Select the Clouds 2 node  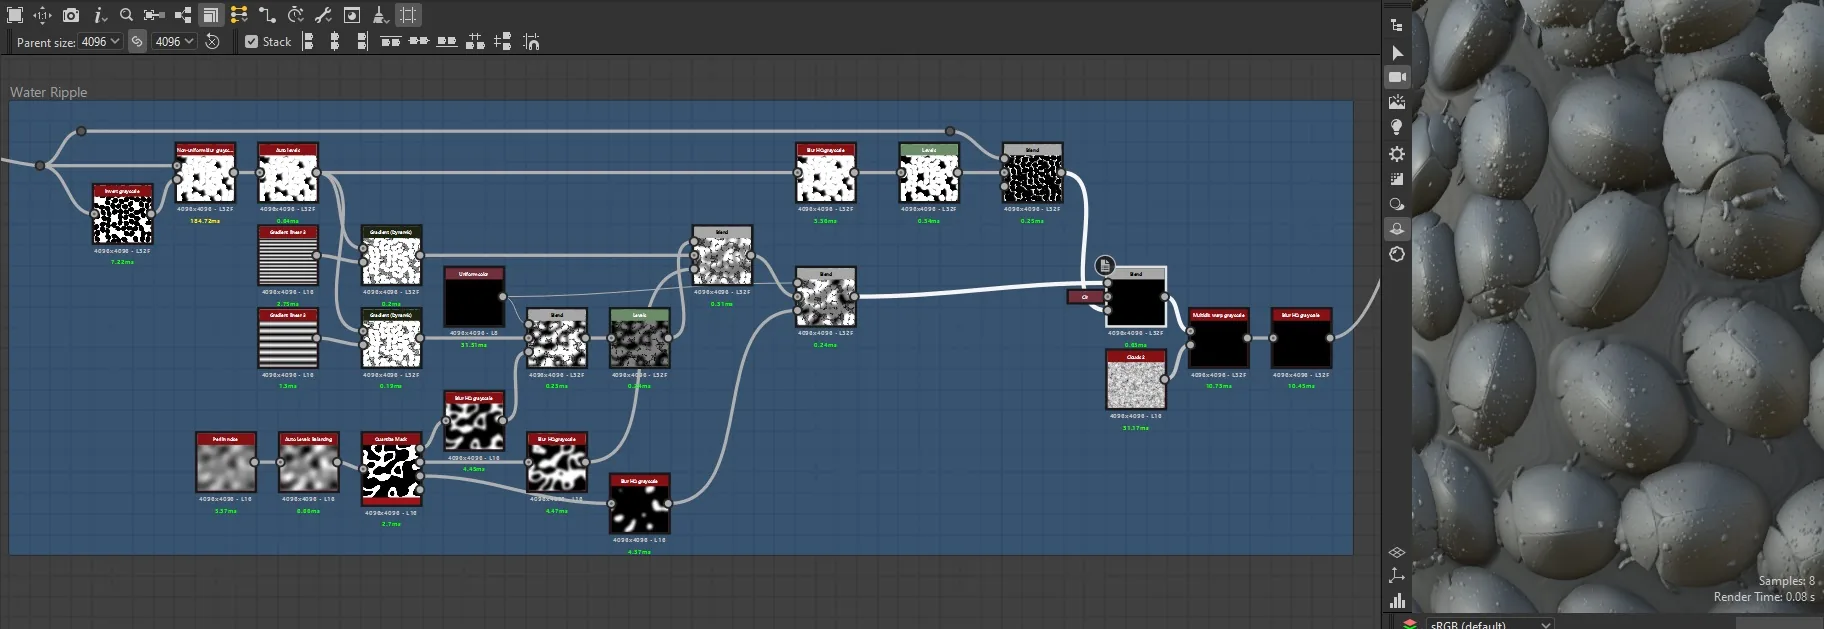tap(1136, 380)
